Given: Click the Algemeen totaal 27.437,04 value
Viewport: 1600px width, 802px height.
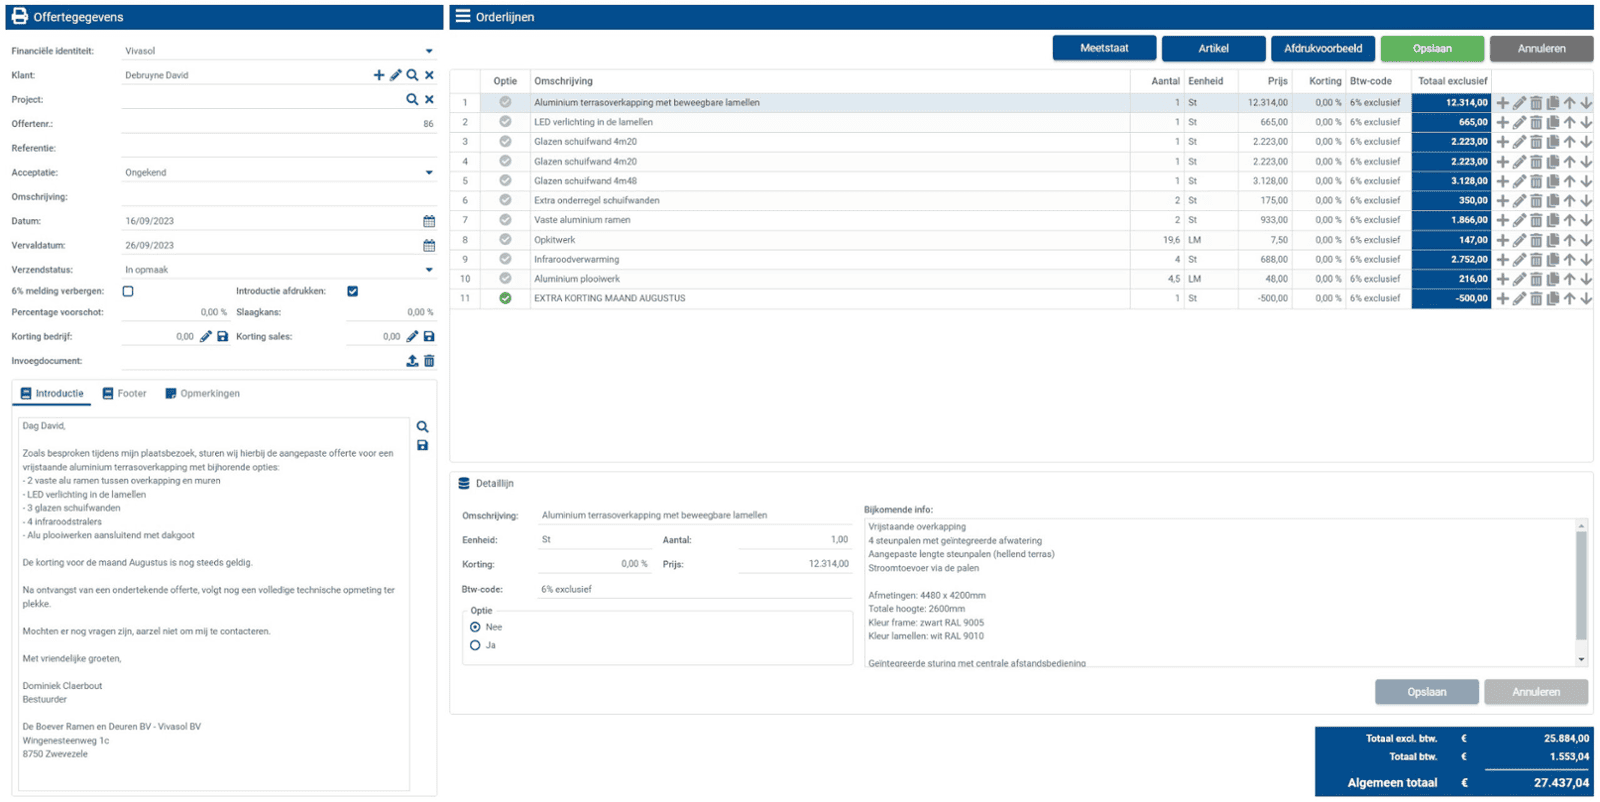Looking at the screenshot, I should click(x=1561, y=783).
